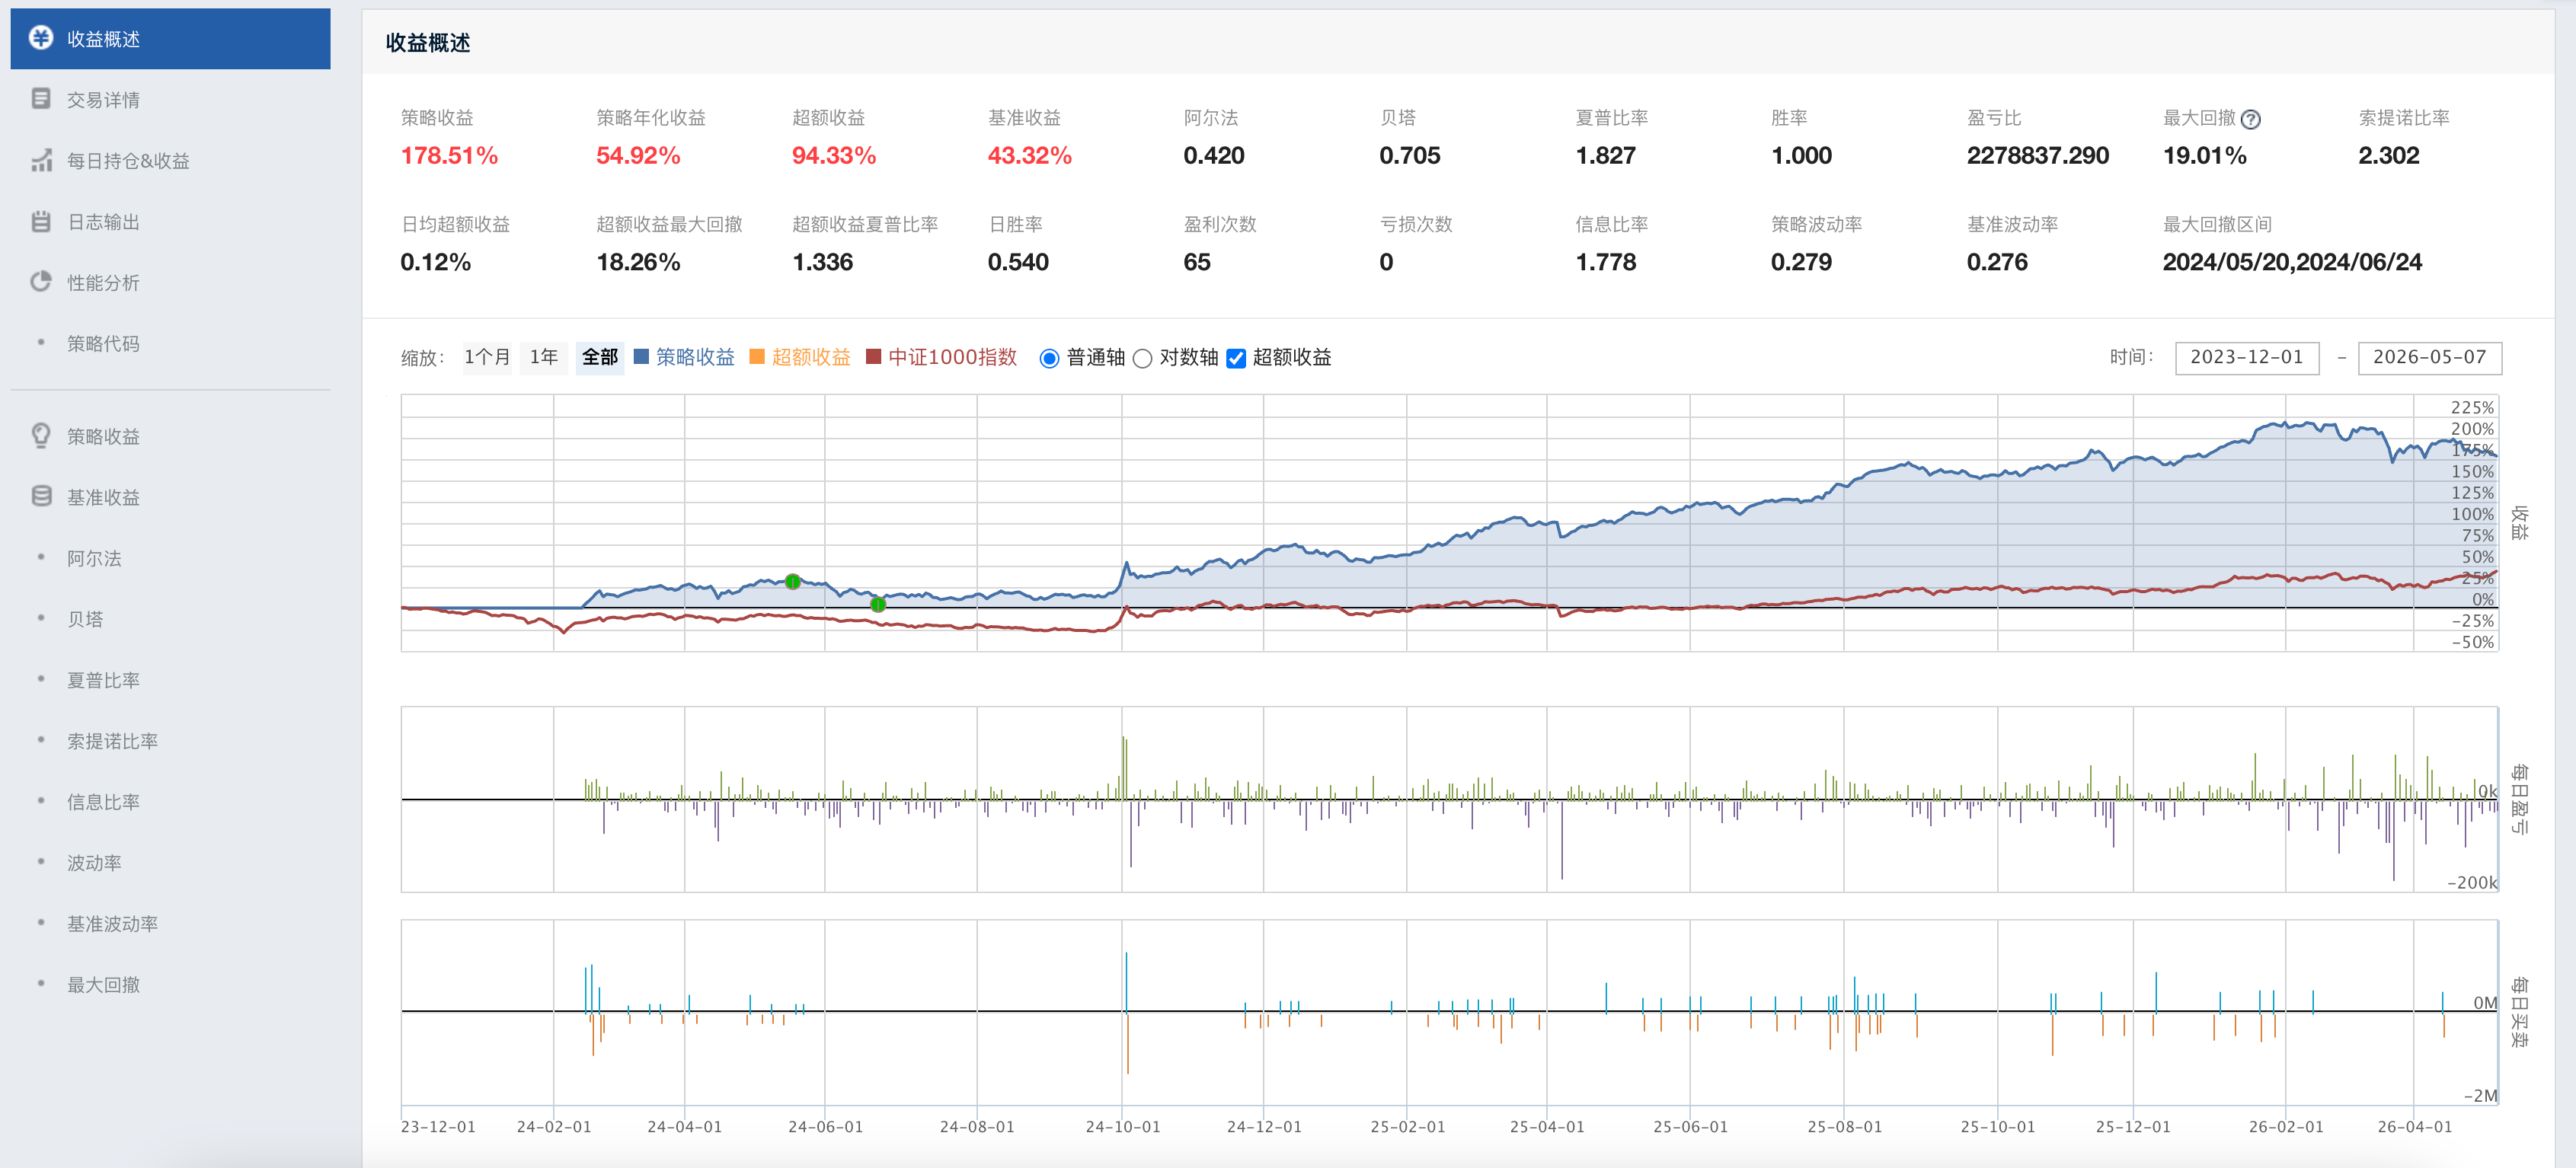Image resolution: width=2576 pixels, height=1168 pixels.
Task: Click 盈利次数 value 65
Action: 1197,263
